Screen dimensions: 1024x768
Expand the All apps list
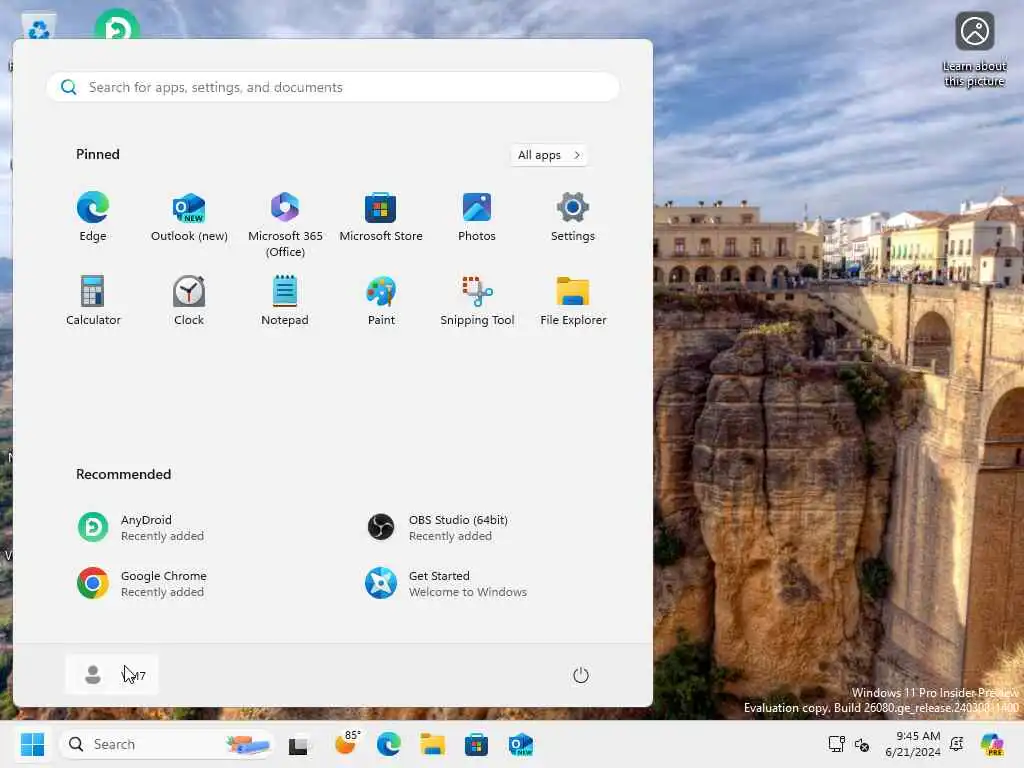point(549,155)
